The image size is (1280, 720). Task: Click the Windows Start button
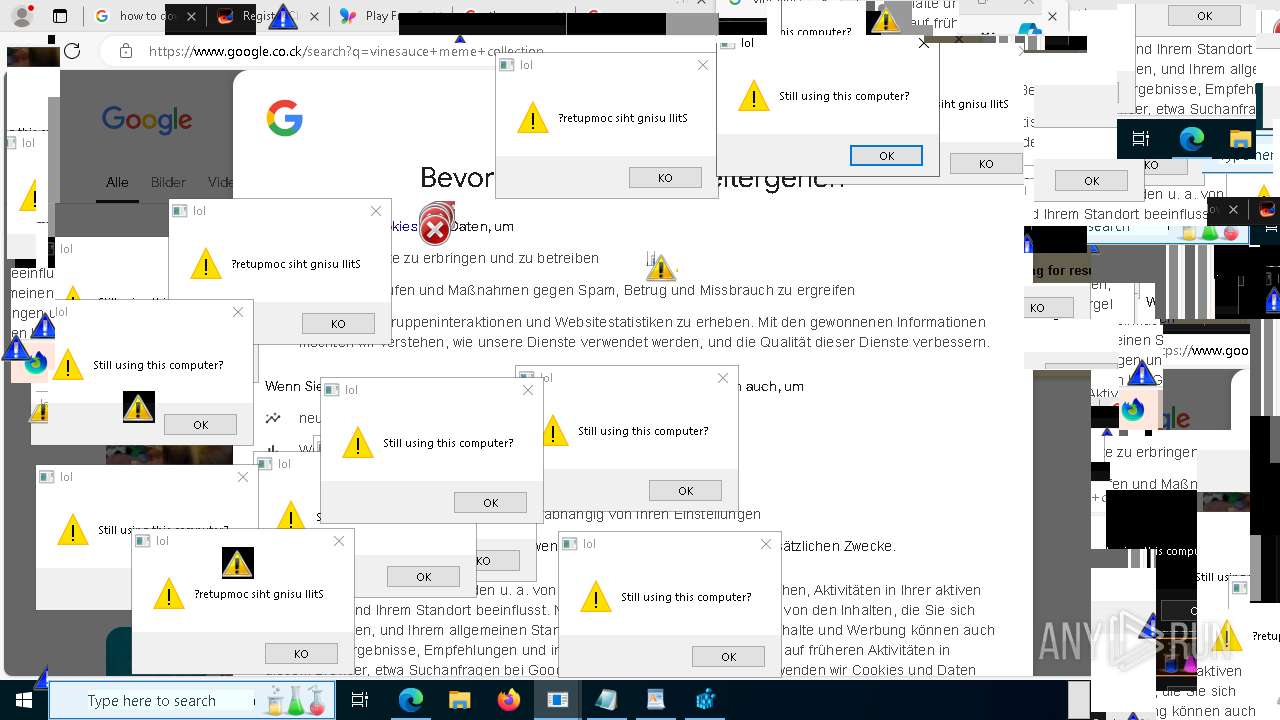pyautogui.click(x=23, y=701)
